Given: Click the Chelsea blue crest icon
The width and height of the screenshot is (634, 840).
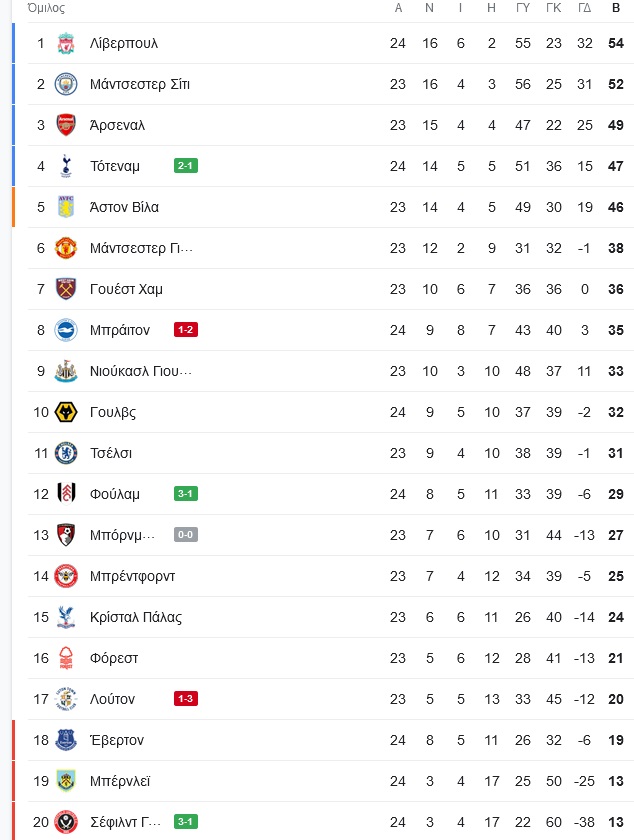Looking at the screenshot, I should [x=66, y=453].
